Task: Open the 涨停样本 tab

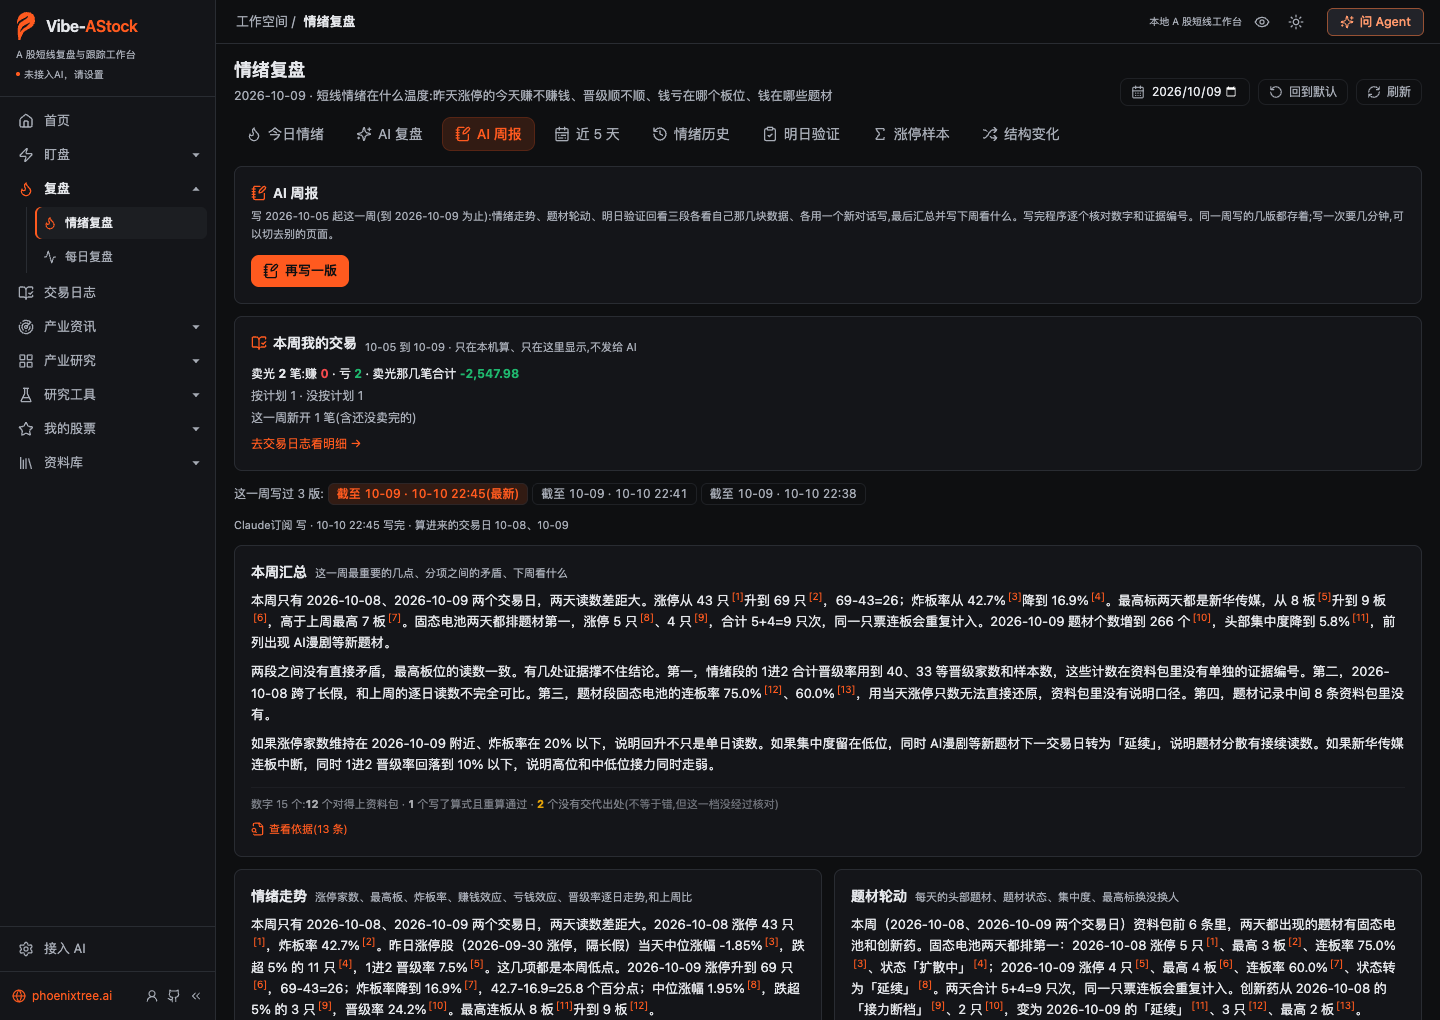Action: coord(911,134)
